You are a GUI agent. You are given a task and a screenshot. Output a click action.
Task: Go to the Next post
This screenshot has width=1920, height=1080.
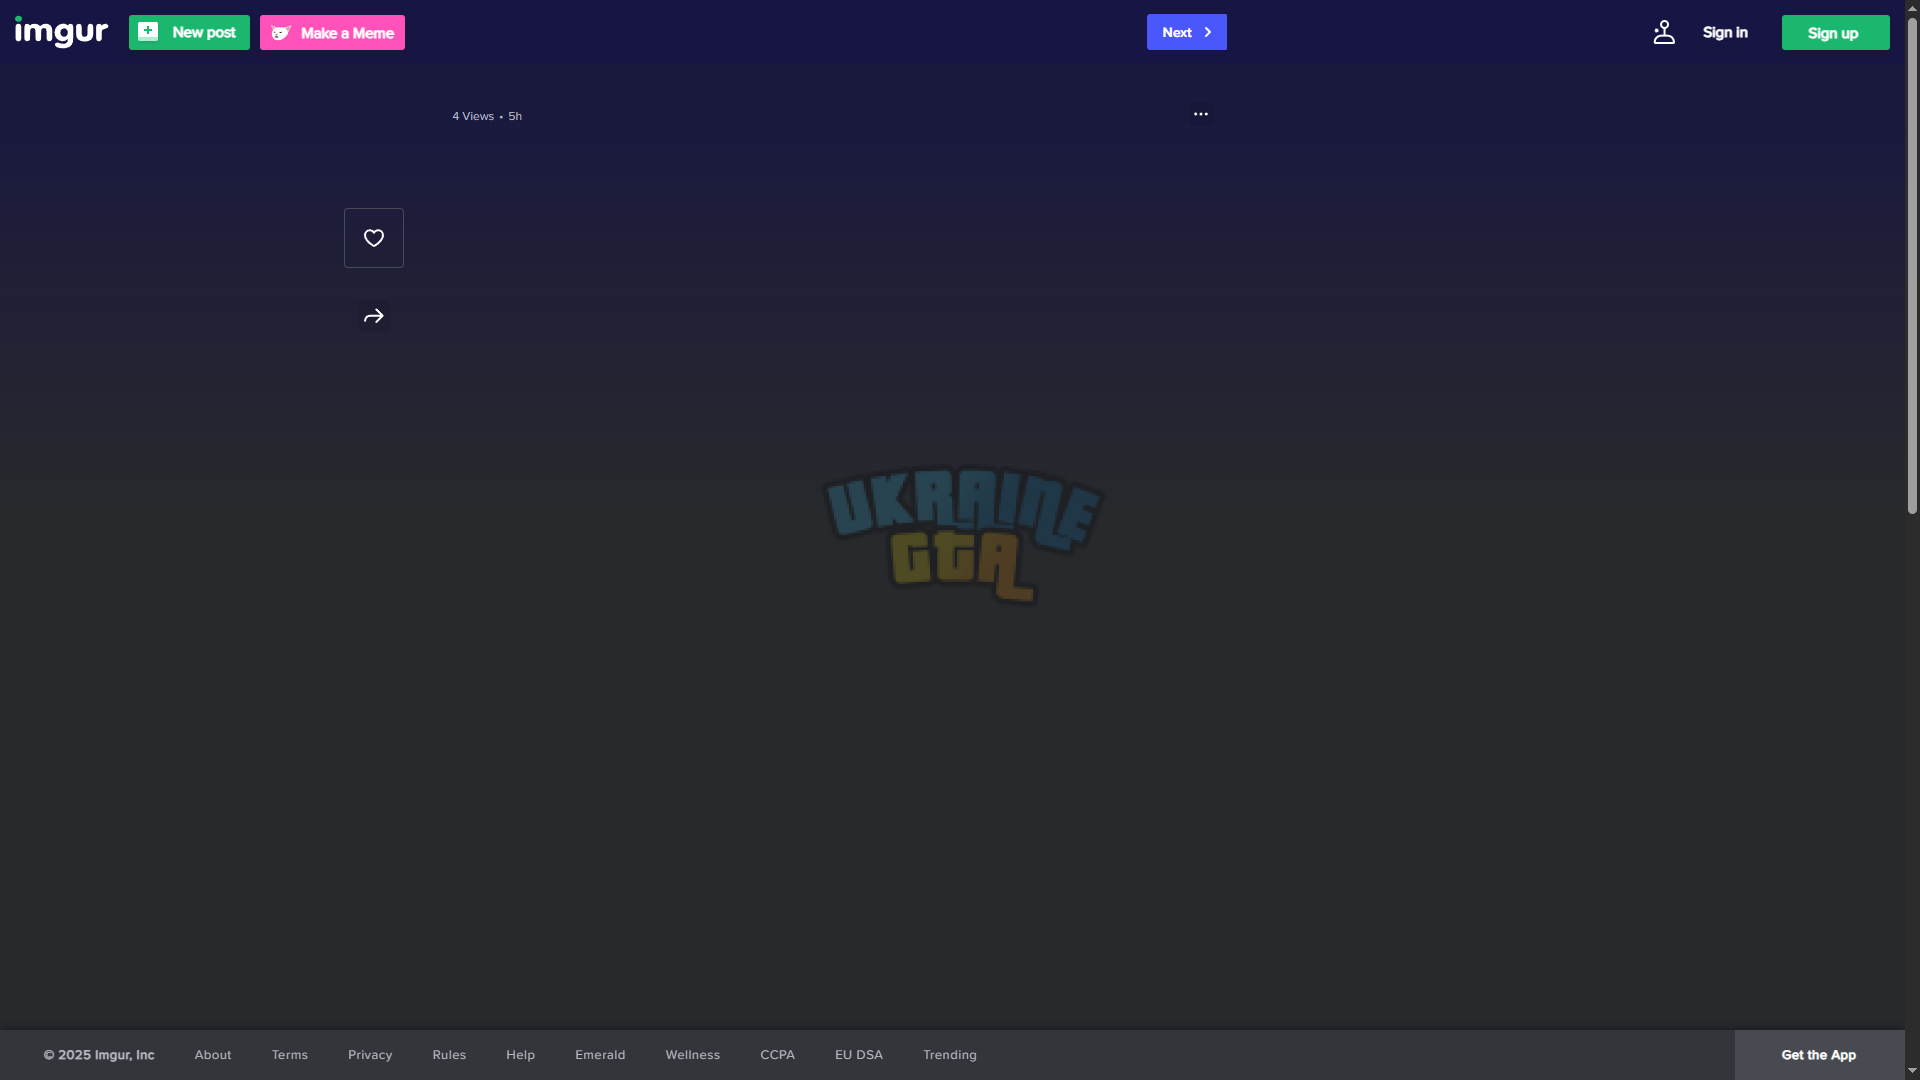pos(1187,32)
